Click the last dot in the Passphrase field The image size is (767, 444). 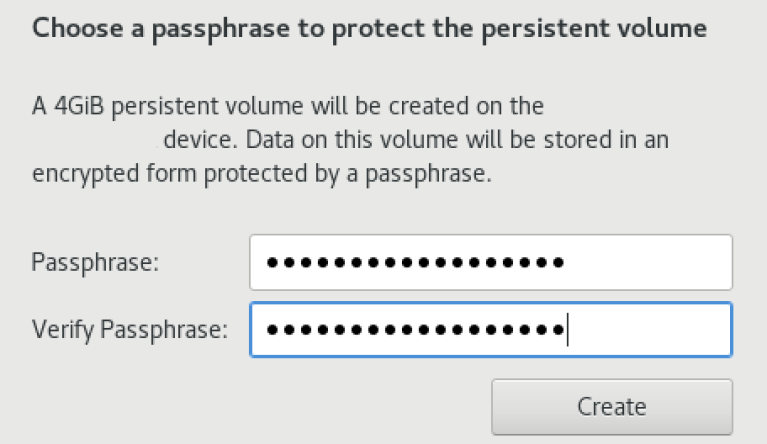click(x=558, y=263)
